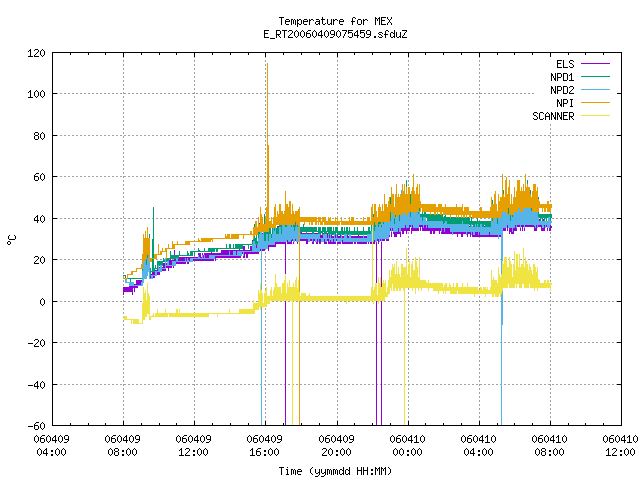Screen dimensions: 640x480
Task: Click the x-axis label 060410 00:00
Action: pos(407,446)
